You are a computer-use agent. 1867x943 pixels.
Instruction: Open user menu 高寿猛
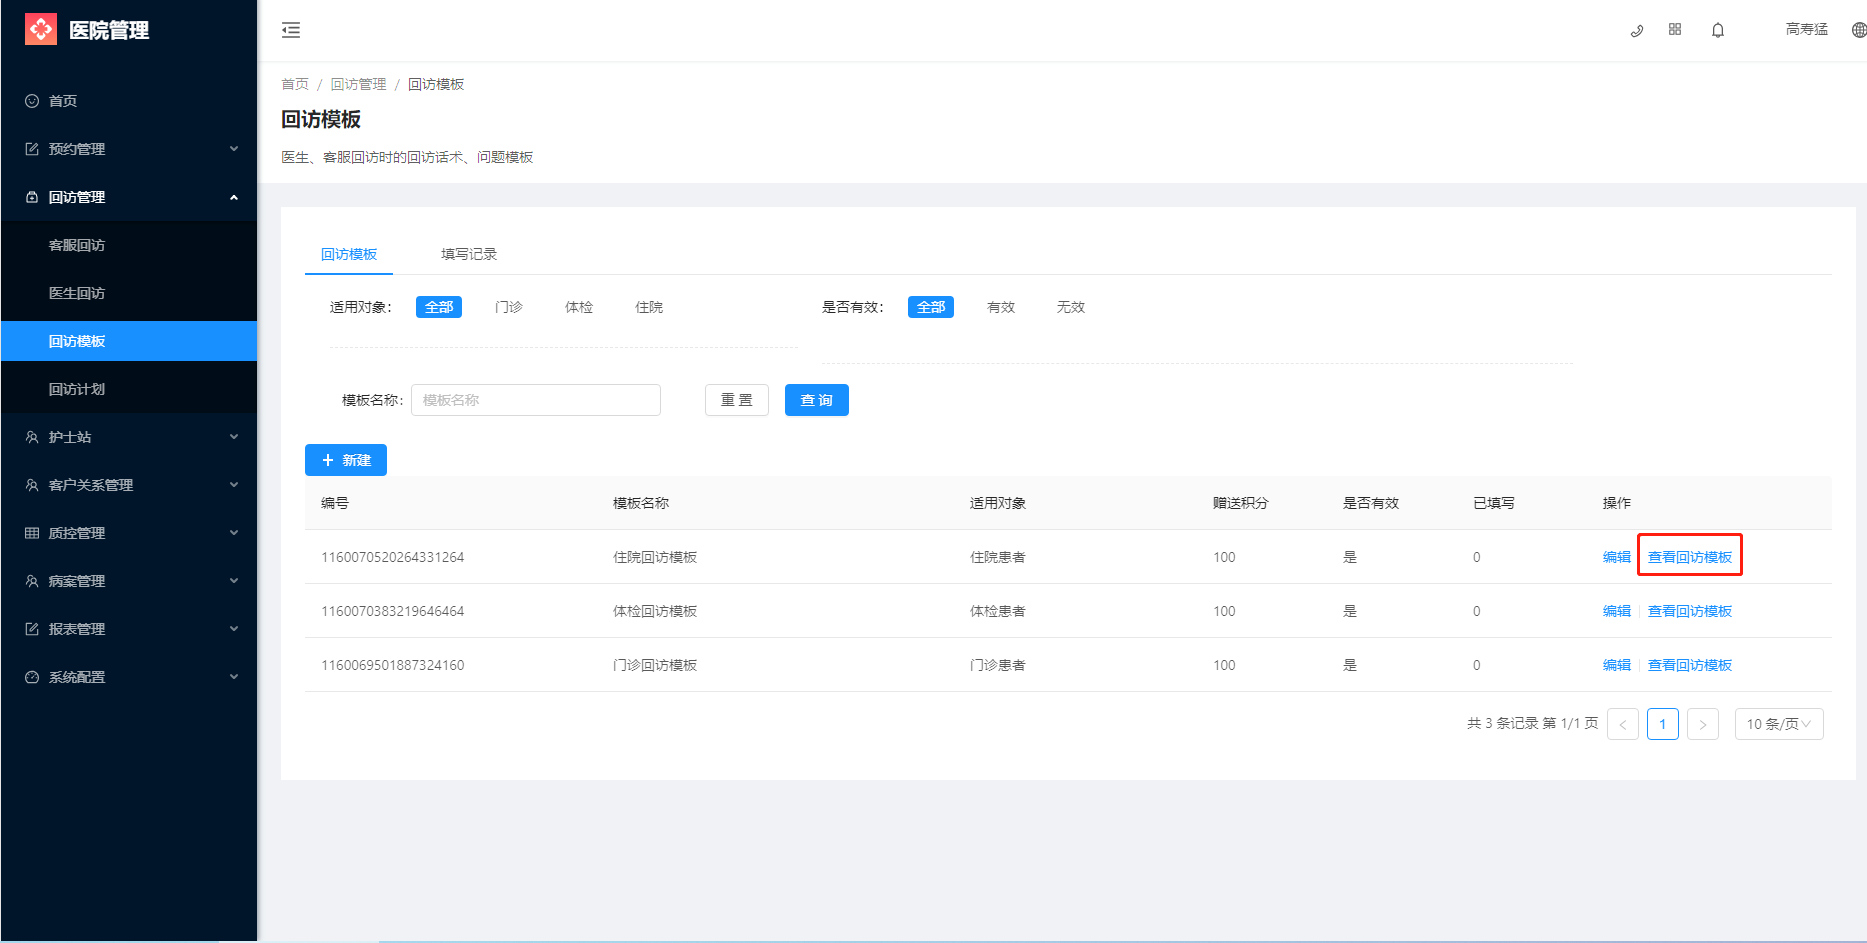point(1807,29)
